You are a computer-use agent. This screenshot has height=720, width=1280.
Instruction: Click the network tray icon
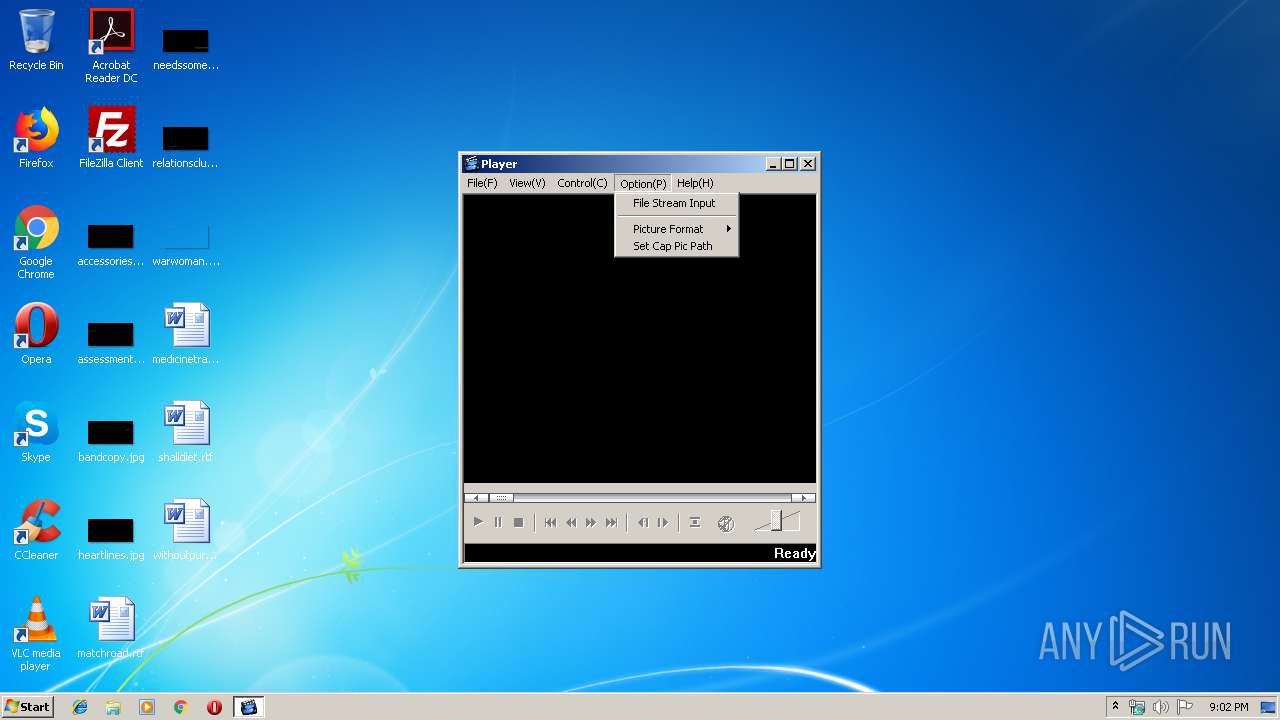pos(1137,707)
